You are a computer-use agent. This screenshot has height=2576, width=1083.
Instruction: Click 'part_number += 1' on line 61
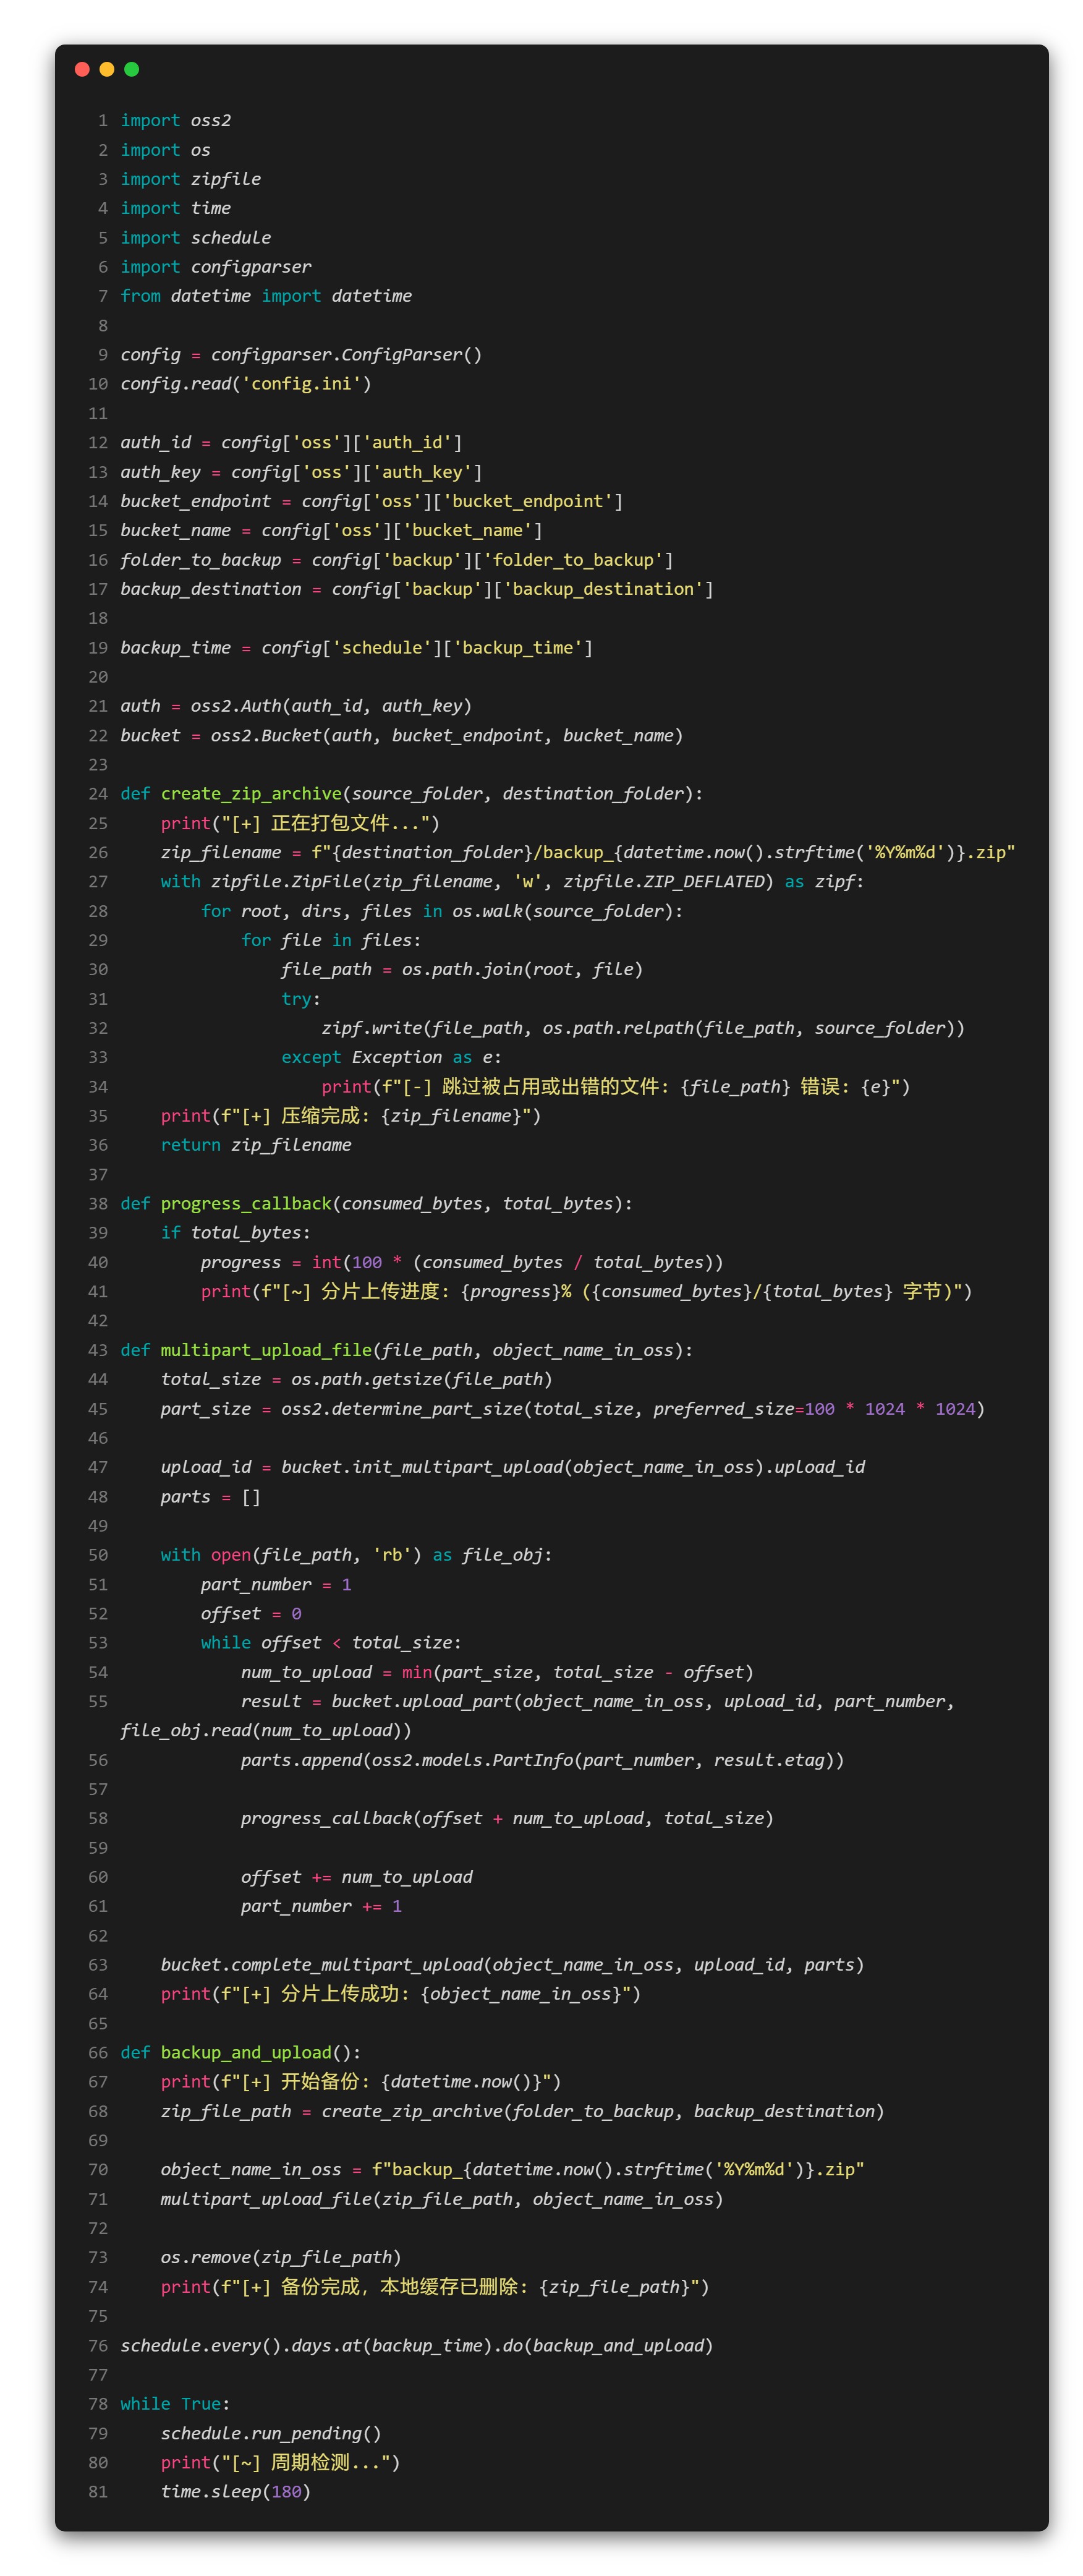(321, 1906)
